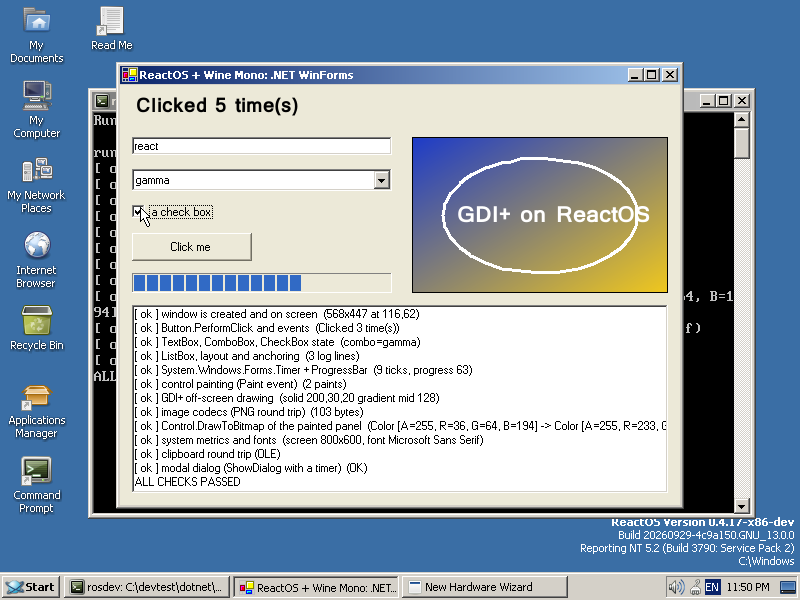Select 'GDI+ off-screen drawing' log line
Viewport: 800px width, 600px height.
point(399,398)
